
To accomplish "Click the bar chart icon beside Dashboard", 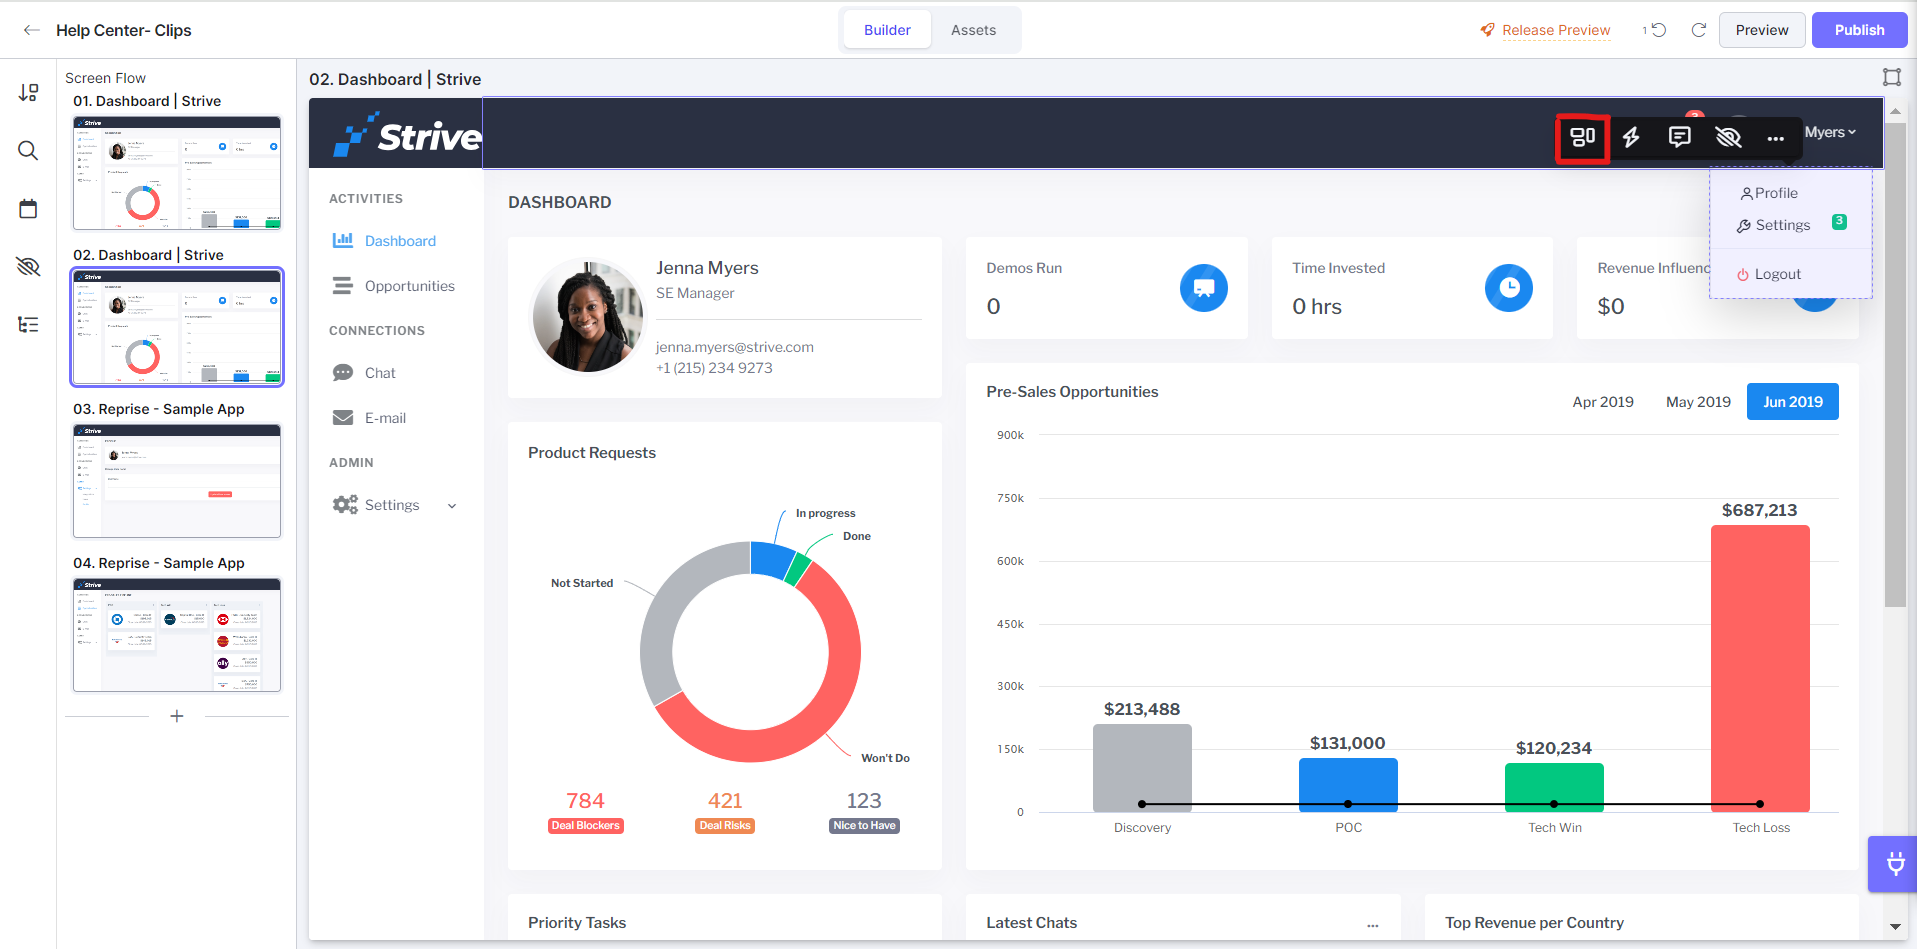I will click(343, 240).
